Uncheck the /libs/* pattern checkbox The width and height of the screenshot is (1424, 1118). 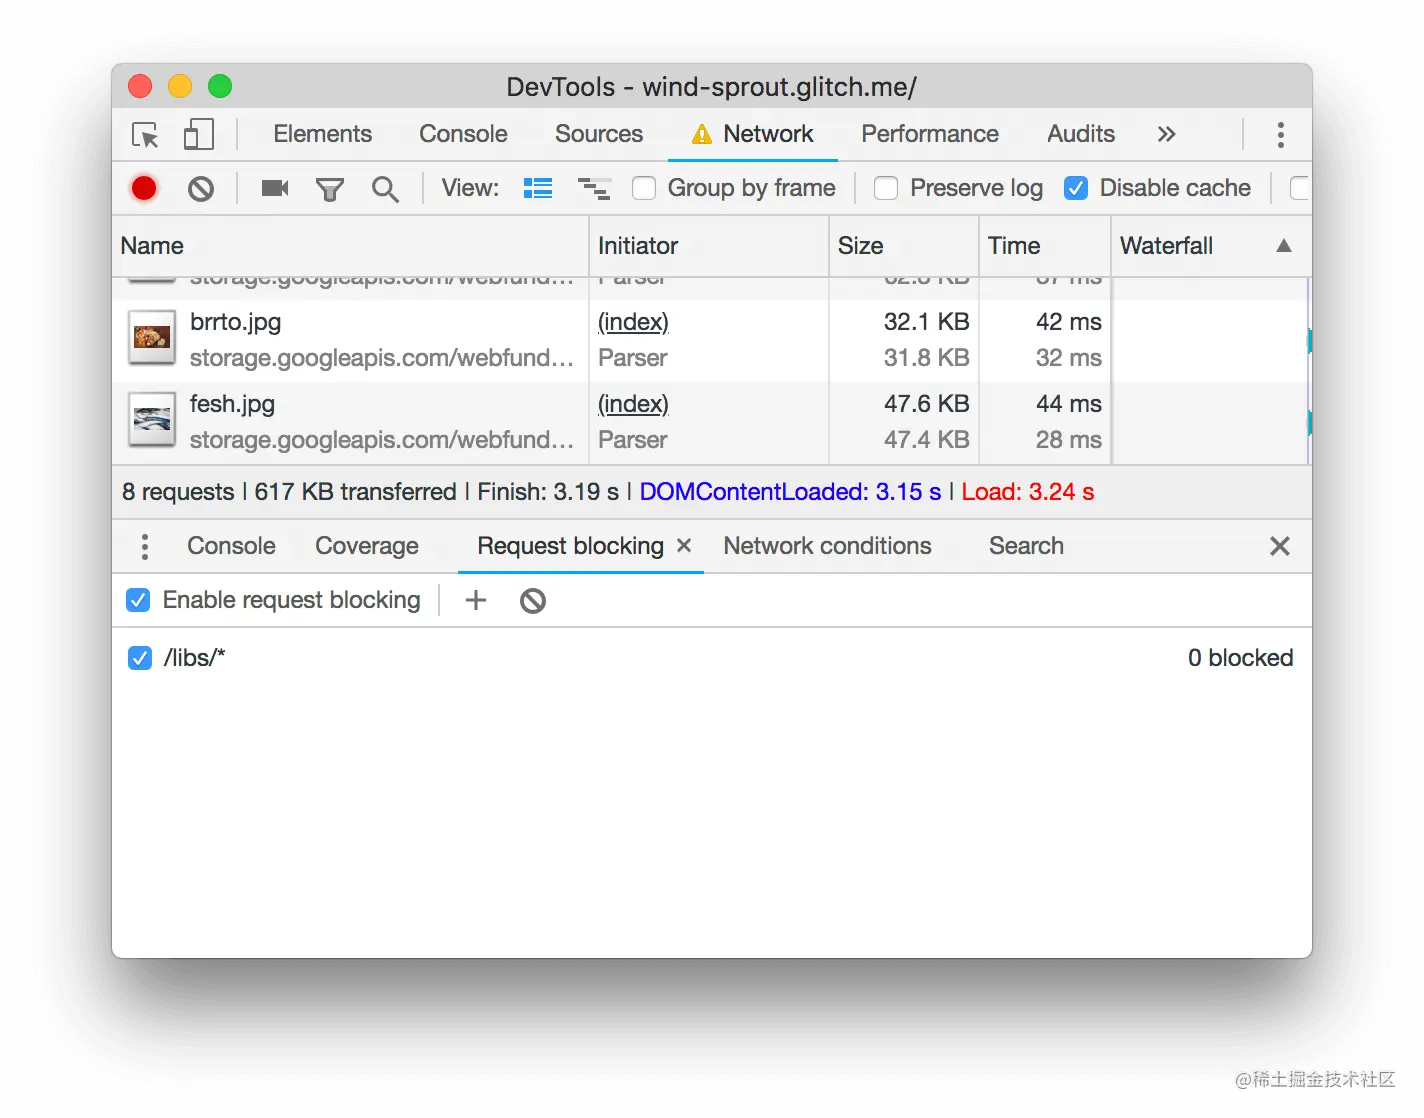tap(140, 658)
